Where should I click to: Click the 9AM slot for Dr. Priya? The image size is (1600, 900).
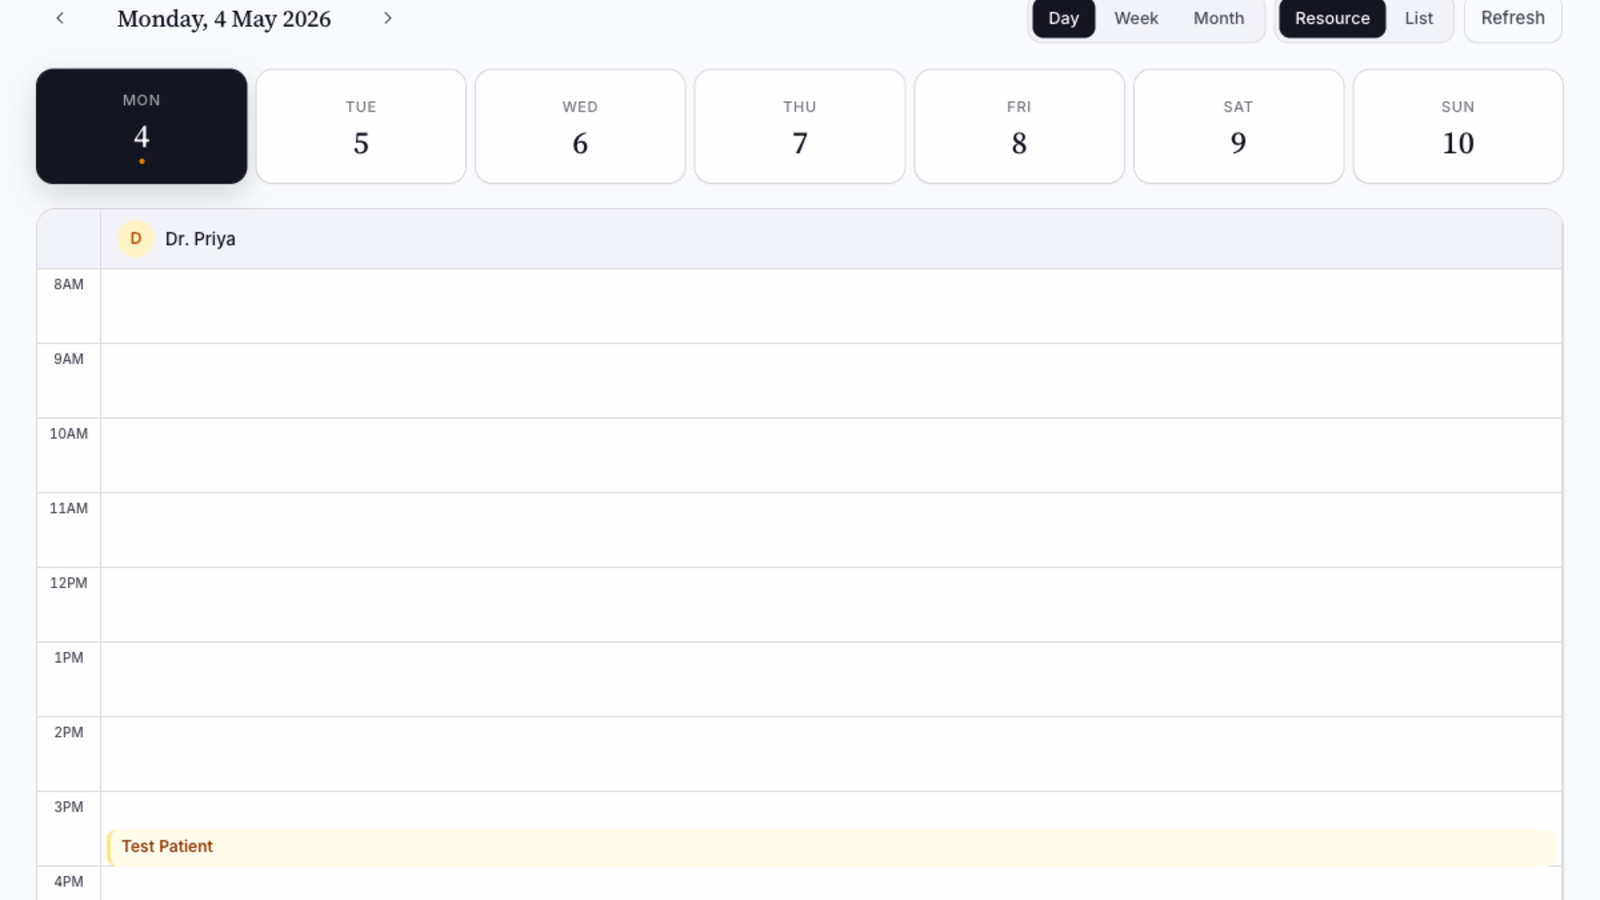(831, 381)
